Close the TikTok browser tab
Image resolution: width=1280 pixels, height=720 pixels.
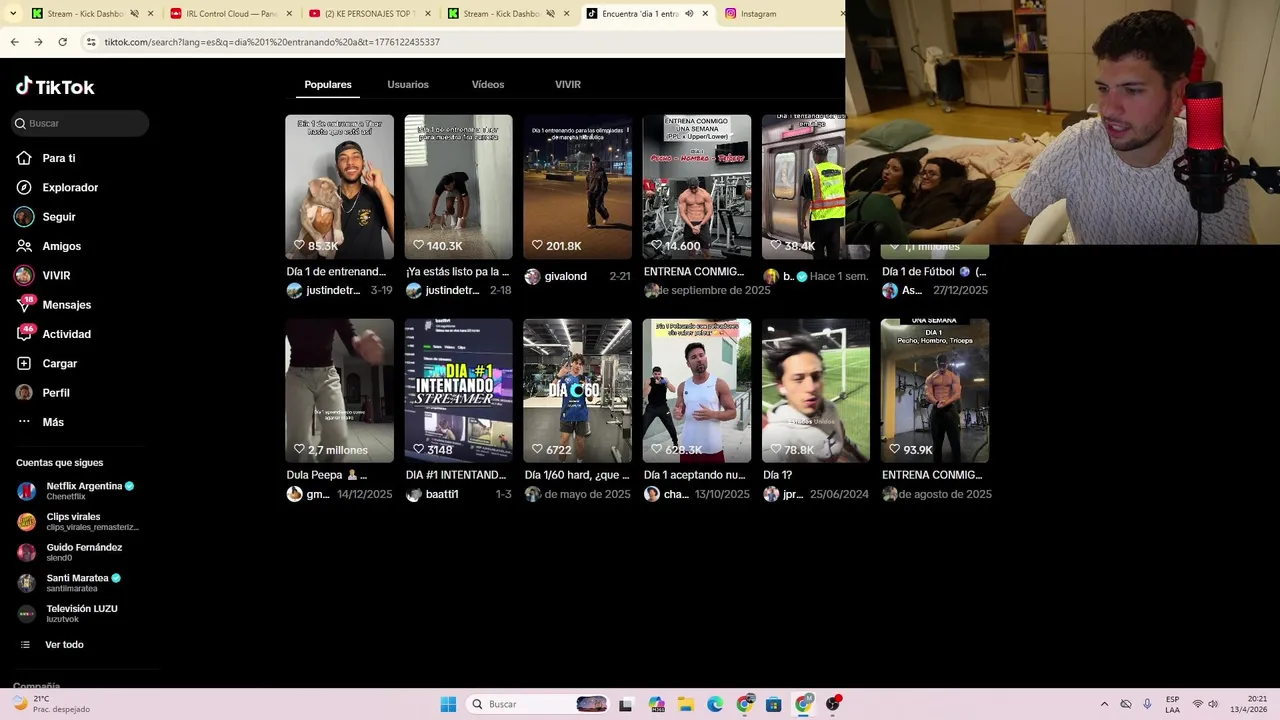pyautogui.click(x=705, y=14)
